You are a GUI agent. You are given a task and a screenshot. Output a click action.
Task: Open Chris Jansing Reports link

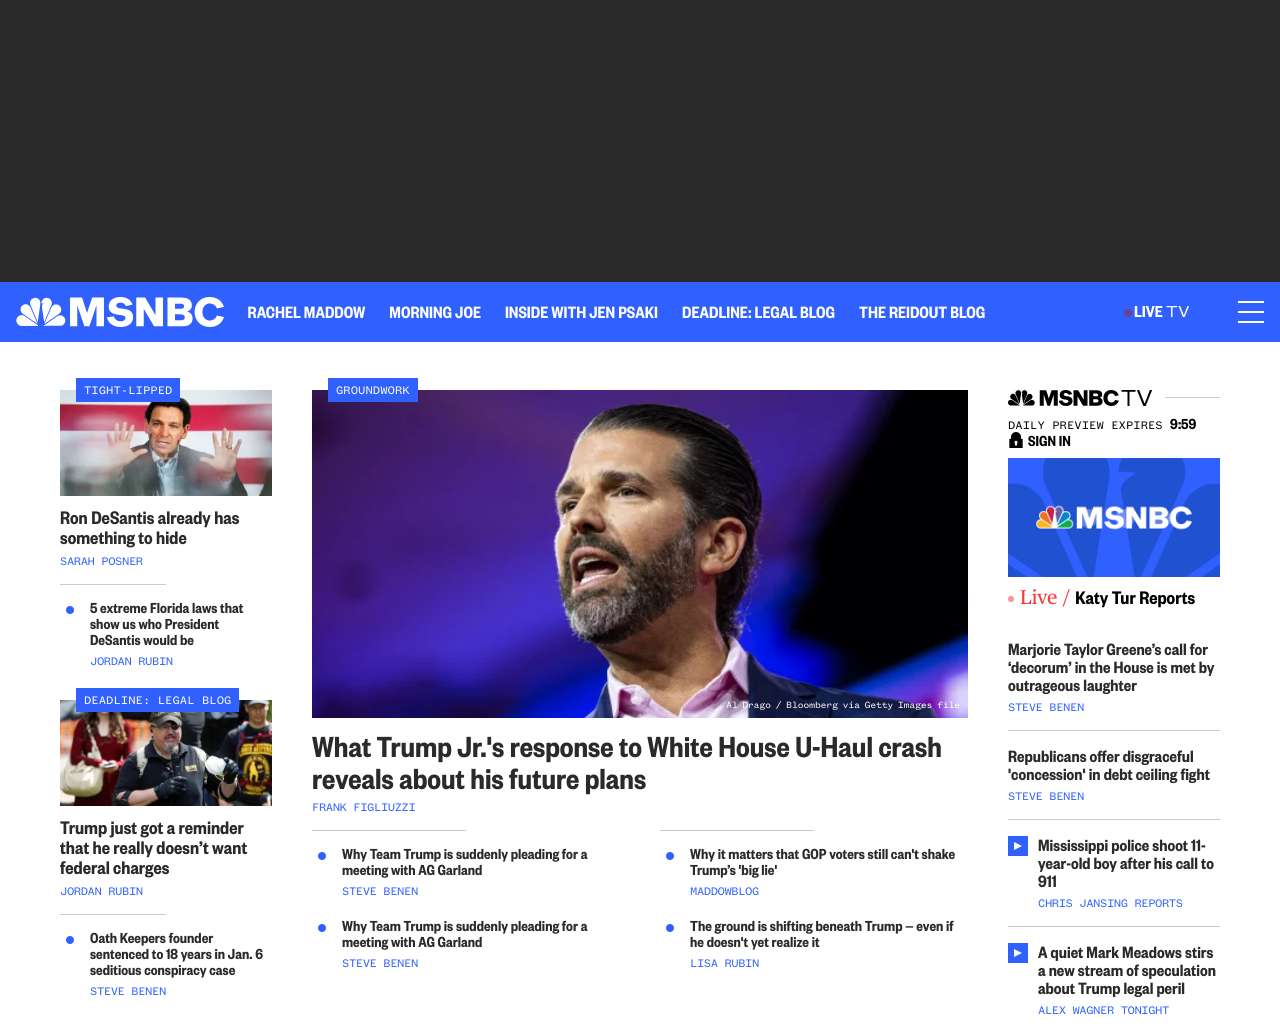1110,903
